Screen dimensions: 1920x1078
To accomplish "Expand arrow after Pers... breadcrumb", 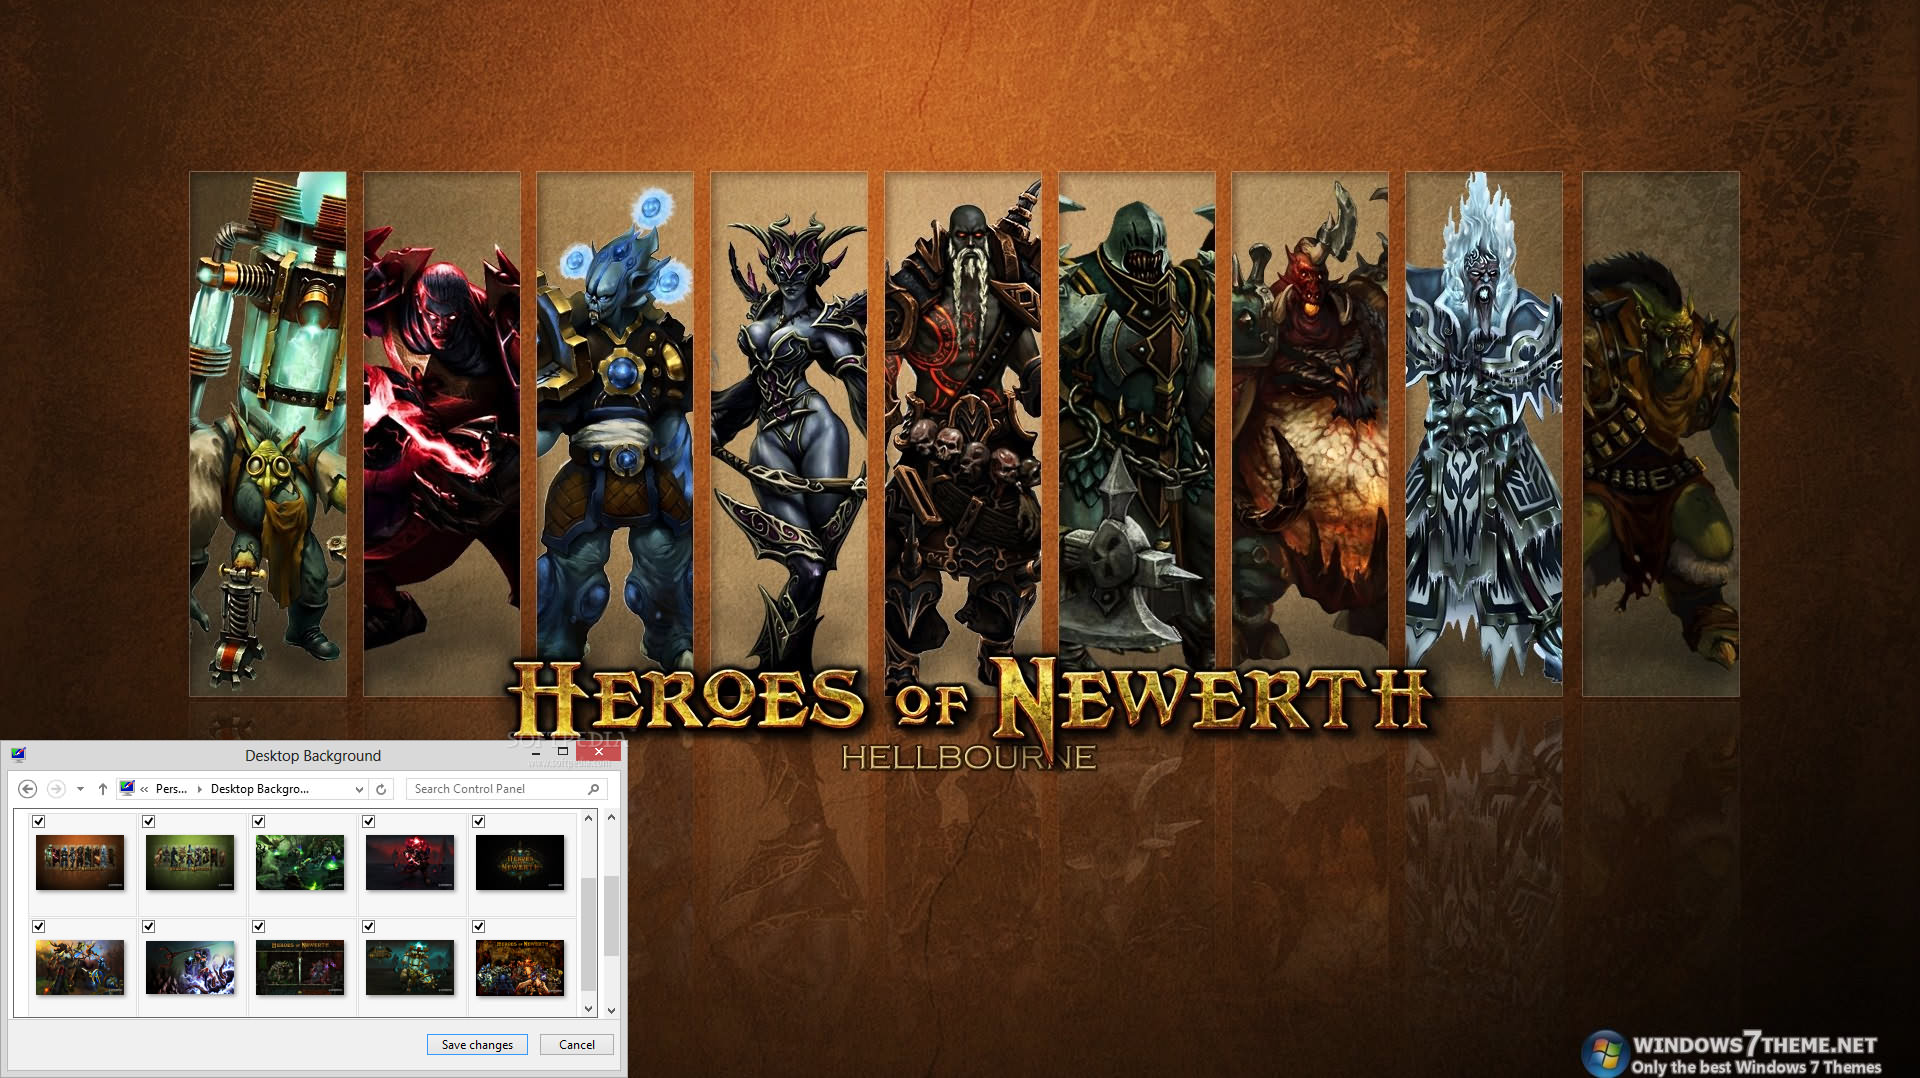I will (200, 789).
